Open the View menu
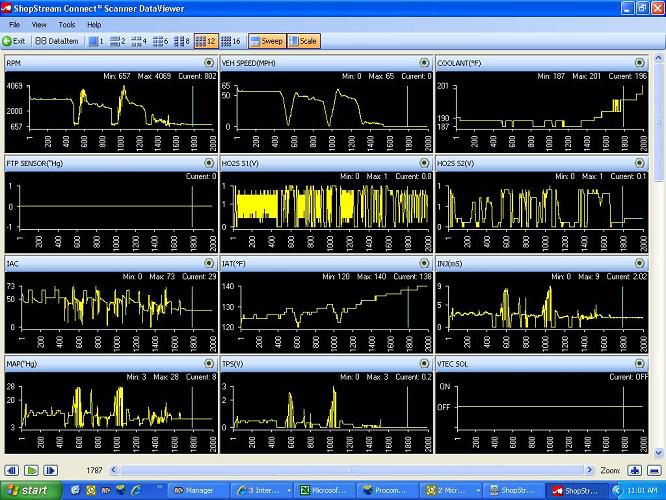 coord(39,25)
